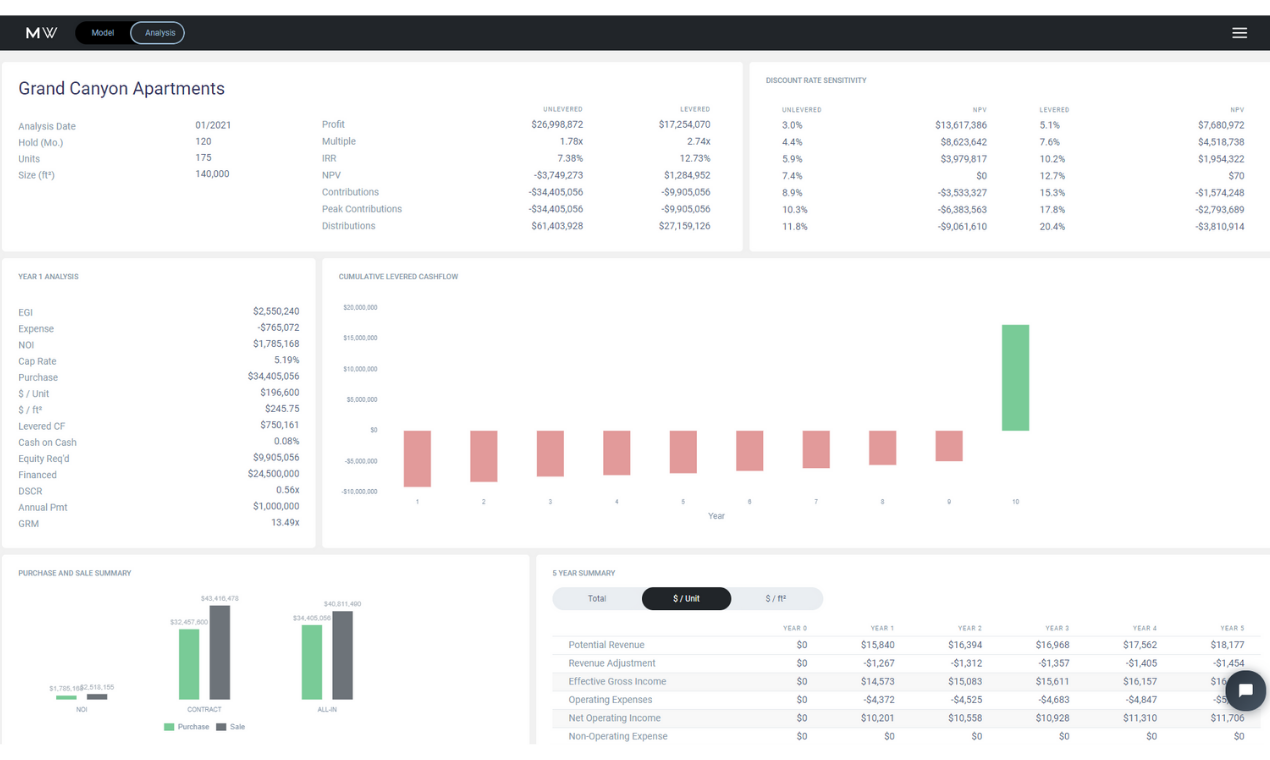Click the Peak Contributions row label
This screenshot has height=760, width=1270.
pos(362,209)
